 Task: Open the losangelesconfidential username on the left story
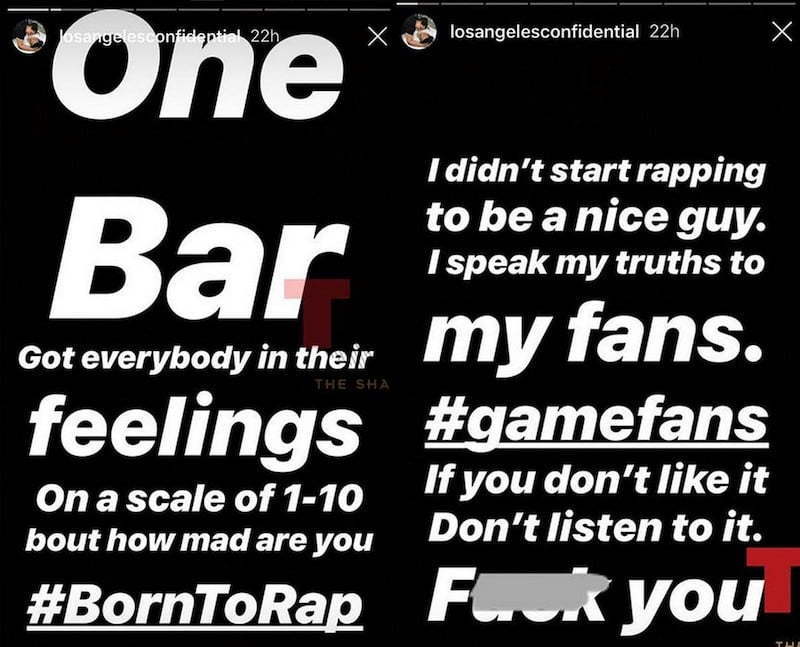[149, 36]
